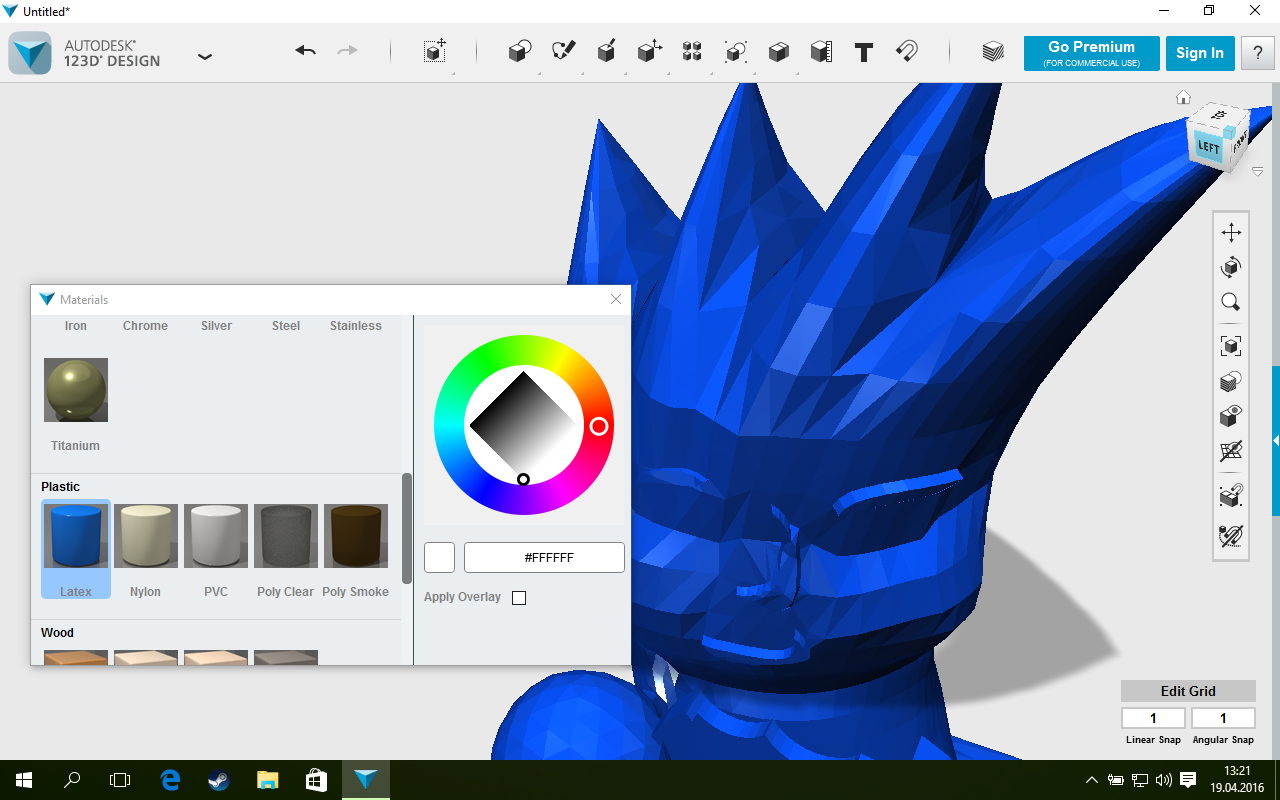Open the Sketch tools
1280x800 pixels.
pyautogui.click(x=563, y=52)
